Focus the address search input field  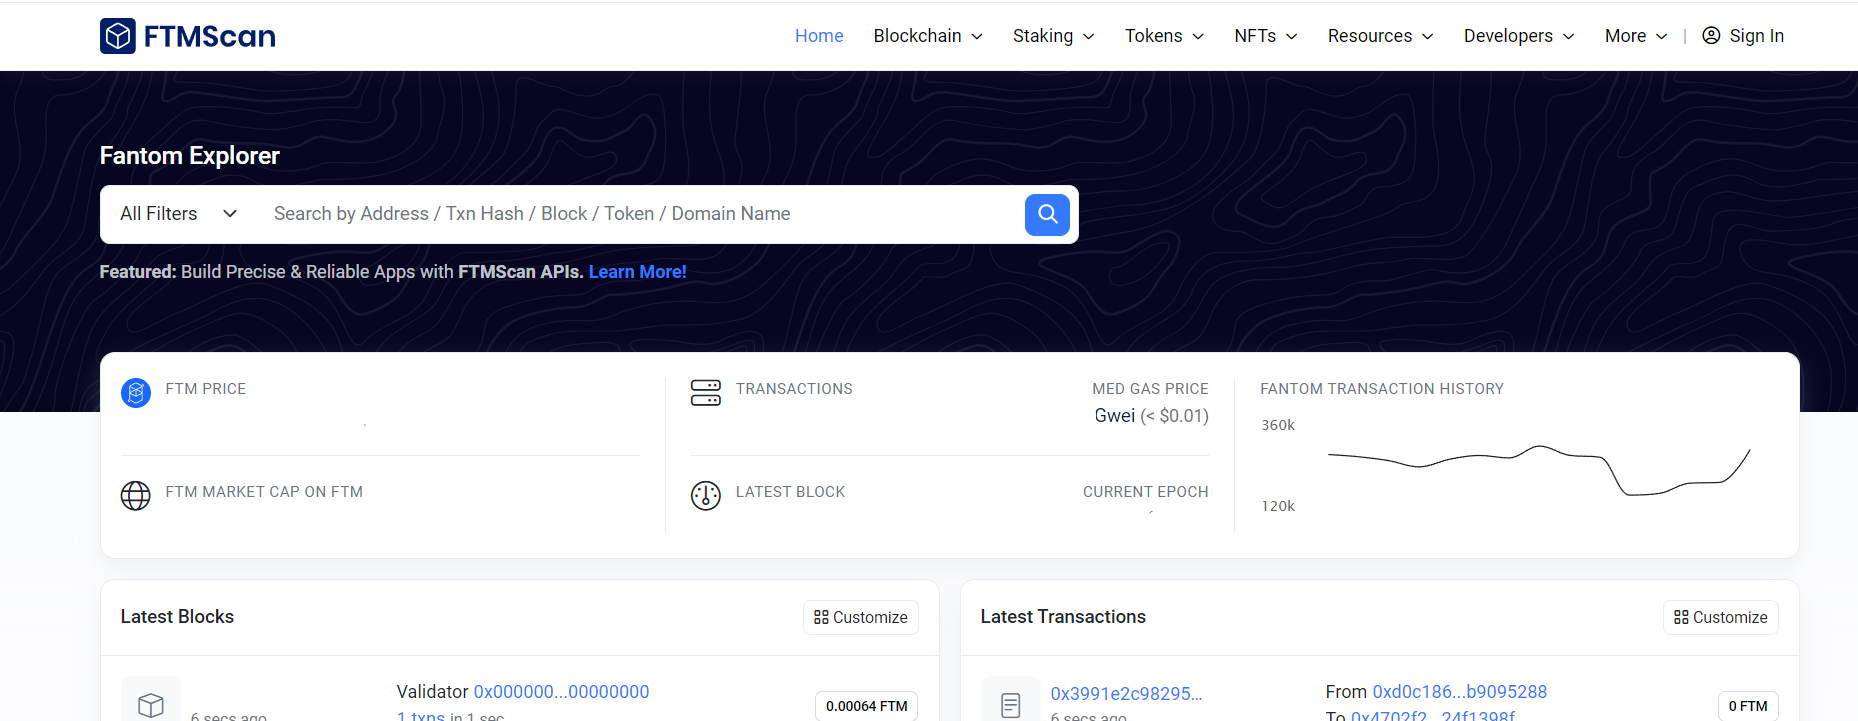[x=640, y=214]
